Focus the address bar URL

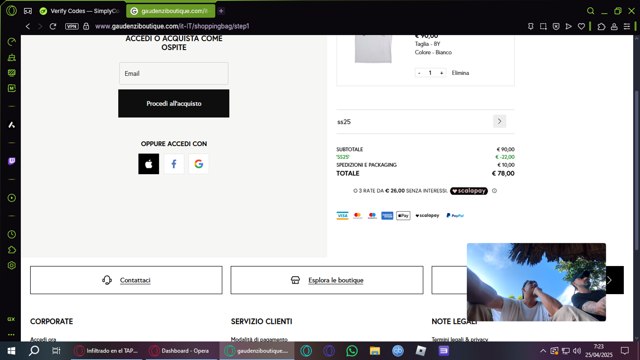[x=172, y=27]
